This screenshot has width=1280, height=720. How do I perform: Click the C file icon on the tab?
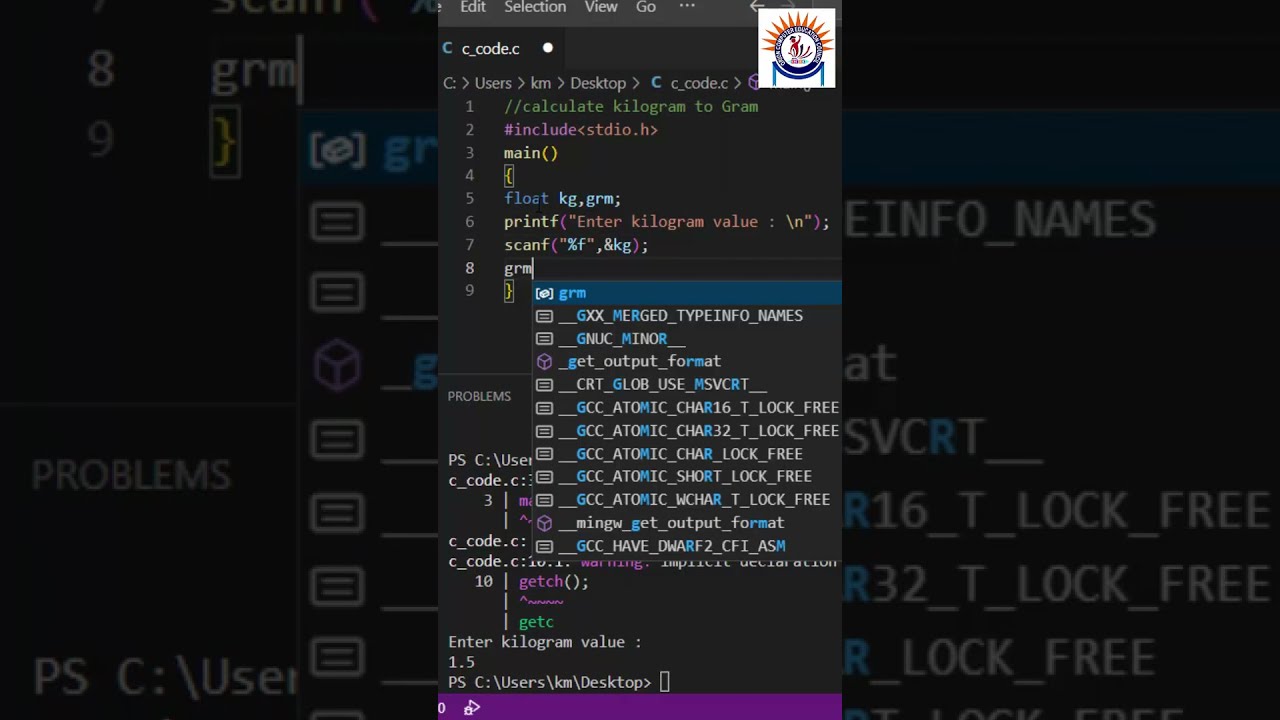[448, 48]
